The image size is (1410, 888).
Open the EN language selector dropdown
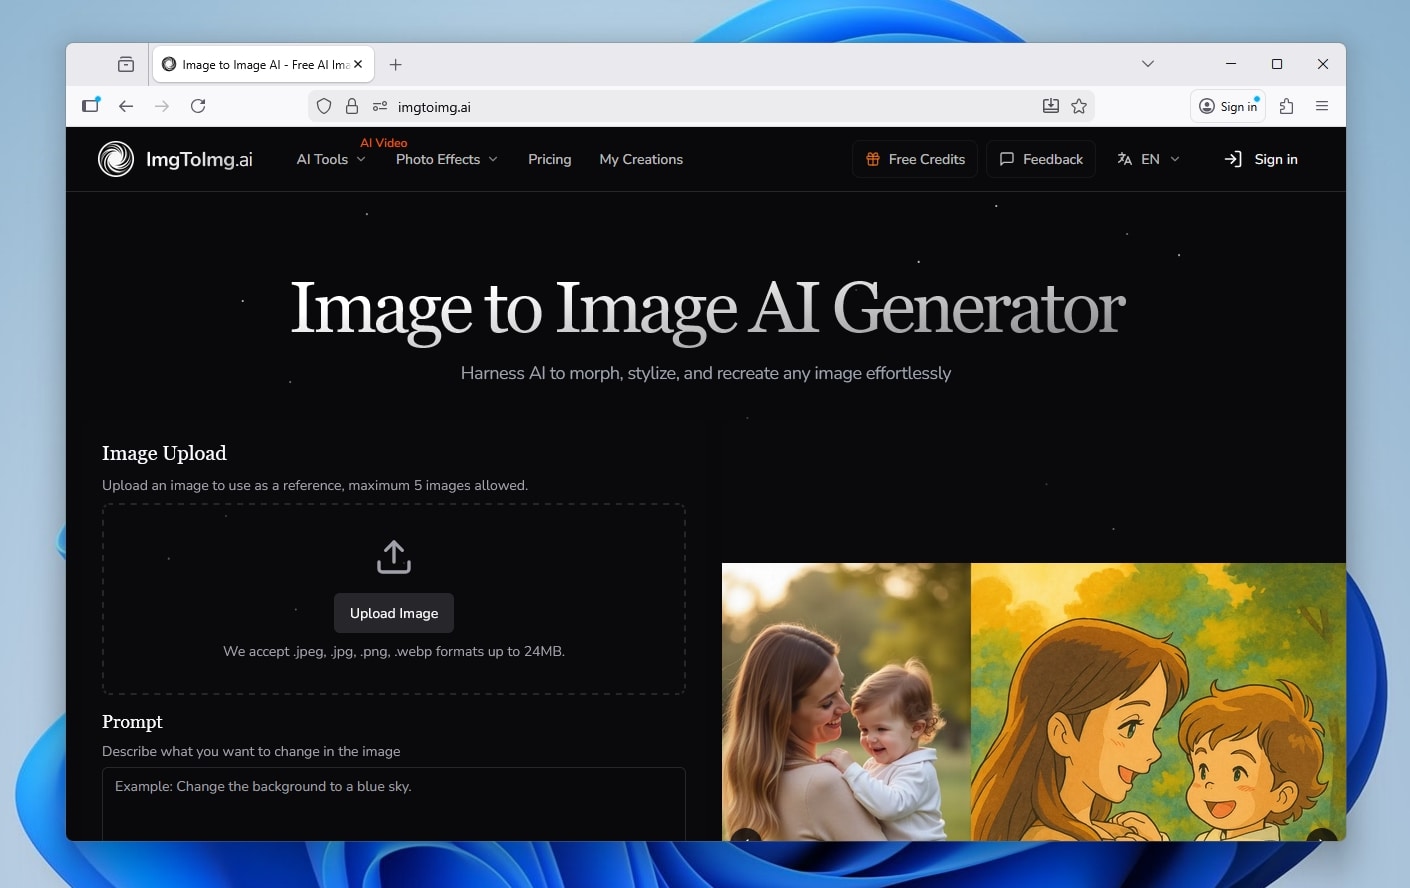click(x=1149, y=159)
